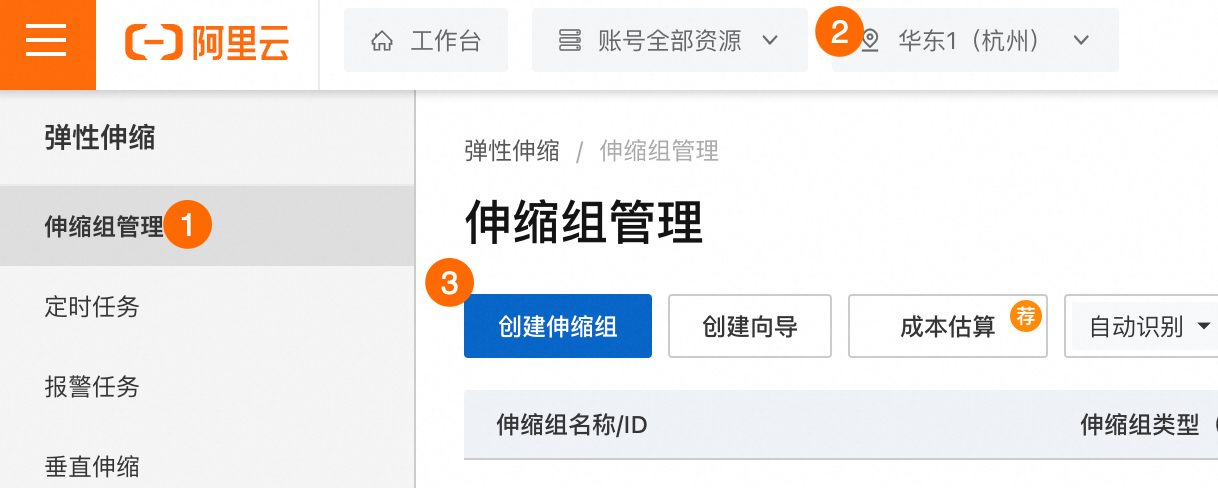1218x488 pixels.
Task: Expand the 自动识别 dropdown
Action: pyautogui.click(x=1142, y=326)
